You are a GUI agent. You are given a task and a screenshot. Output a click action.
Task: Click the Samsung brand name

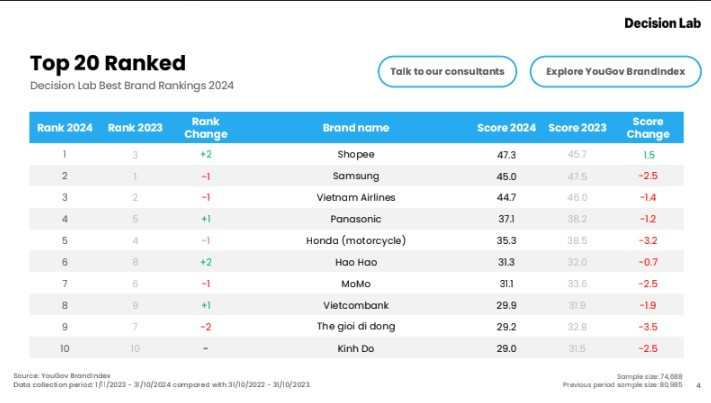(355, 176)
